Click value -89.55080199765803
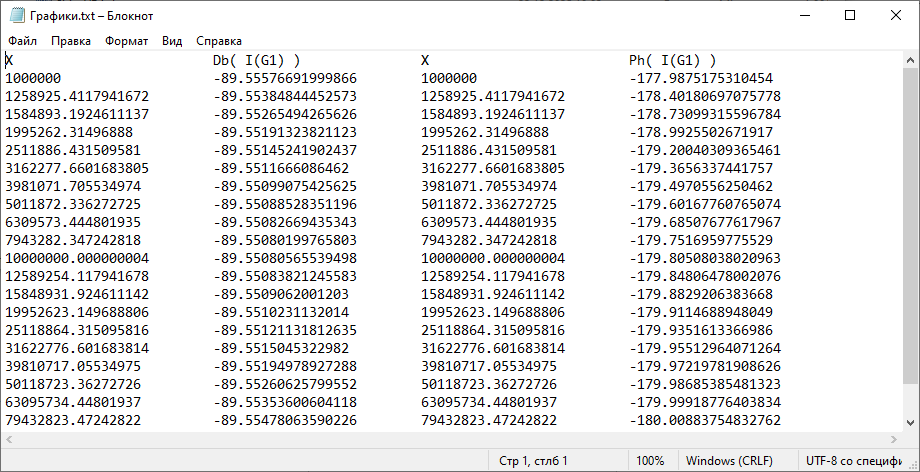The height and width of the screenshot is (472, 920). click(285, 240)
